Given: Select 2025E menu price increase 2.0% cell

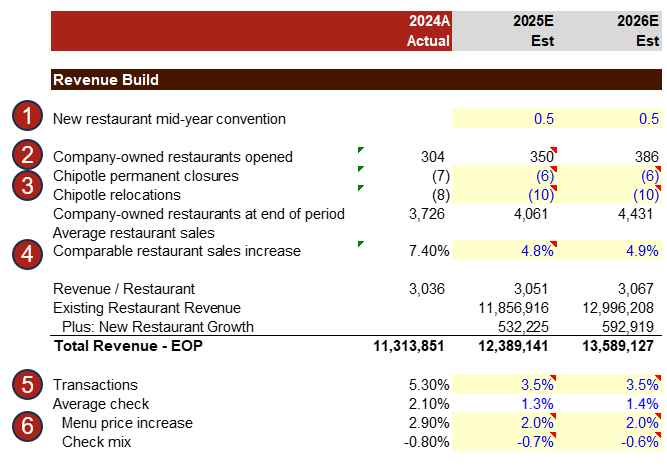Looking at the screenshot, I should click(x=504, y=423).
